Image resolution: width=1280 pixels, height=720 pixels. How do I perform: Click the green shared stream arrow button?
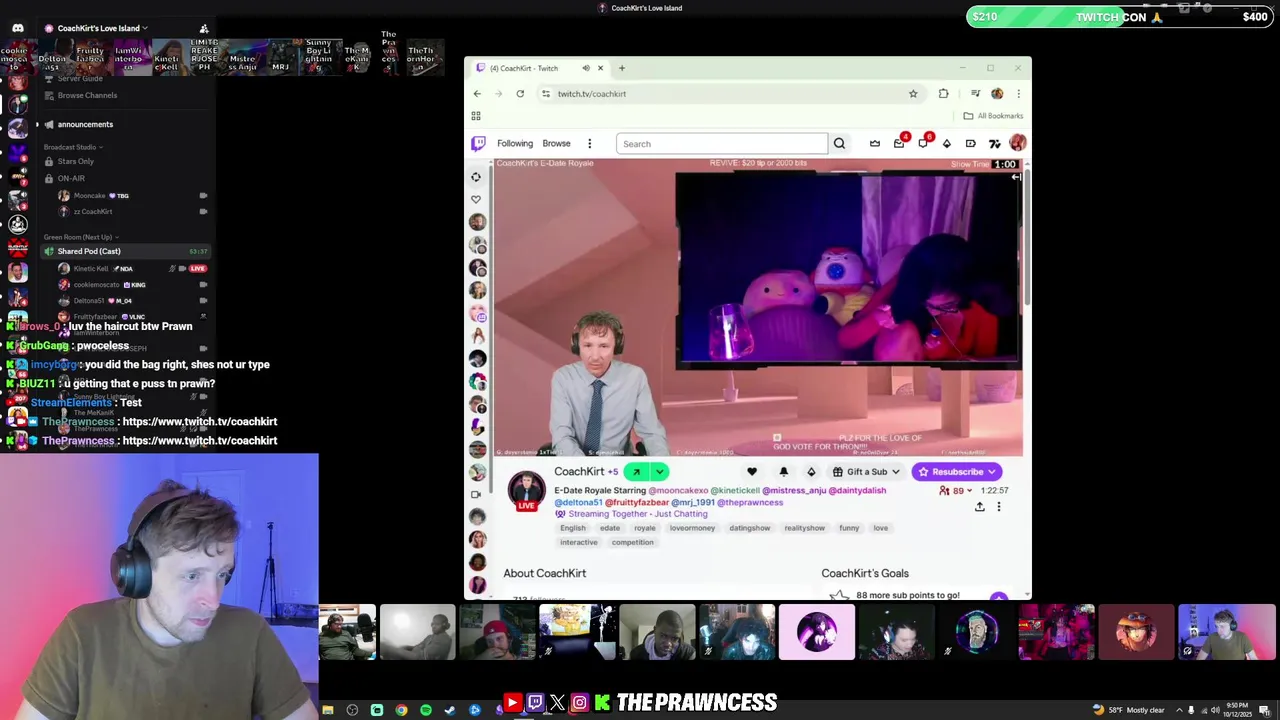(636, 472)
